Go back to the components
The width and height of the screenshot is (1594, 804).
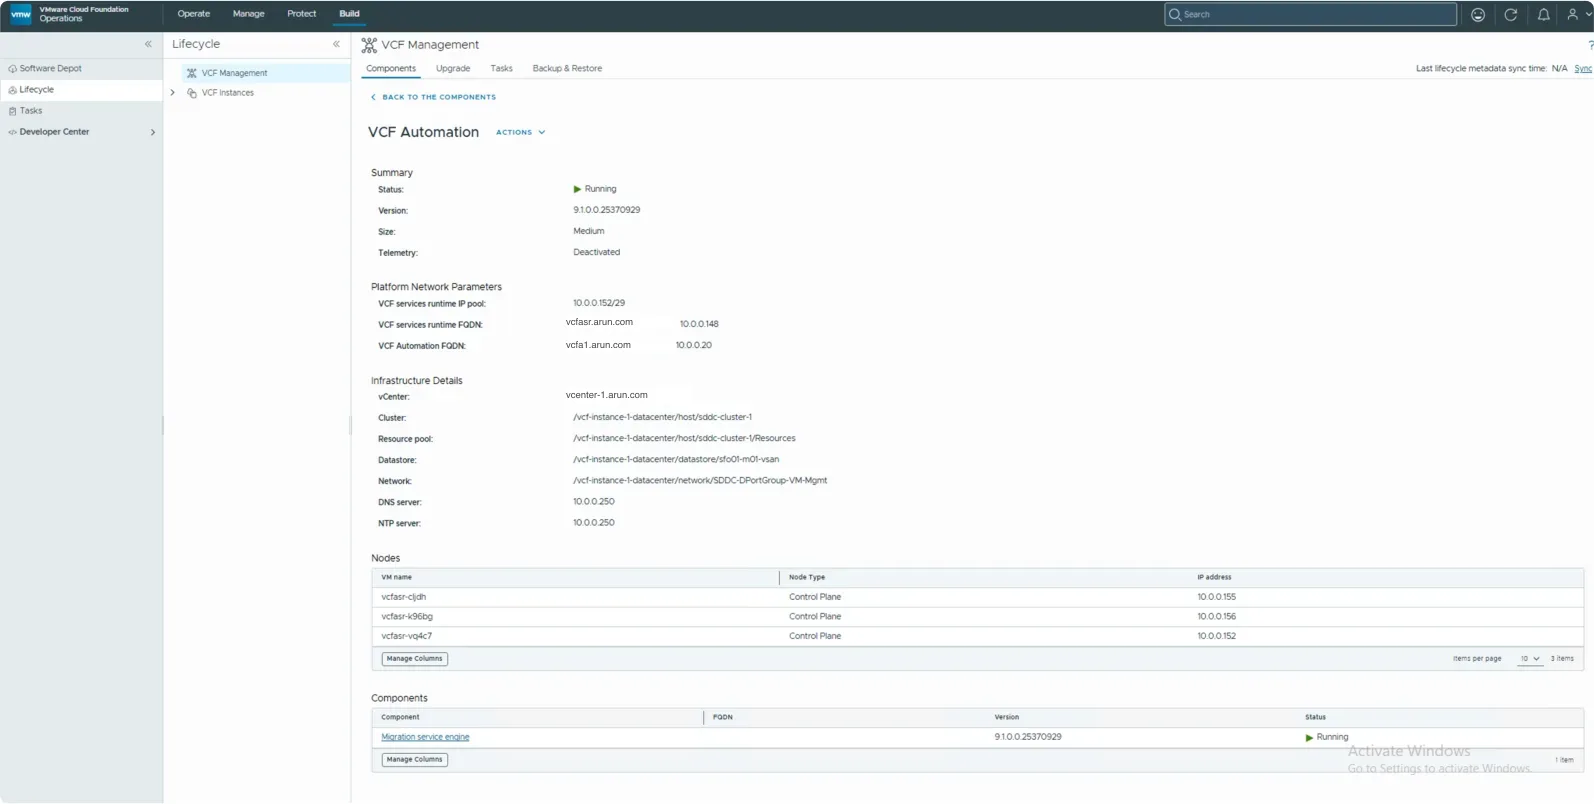433,97
